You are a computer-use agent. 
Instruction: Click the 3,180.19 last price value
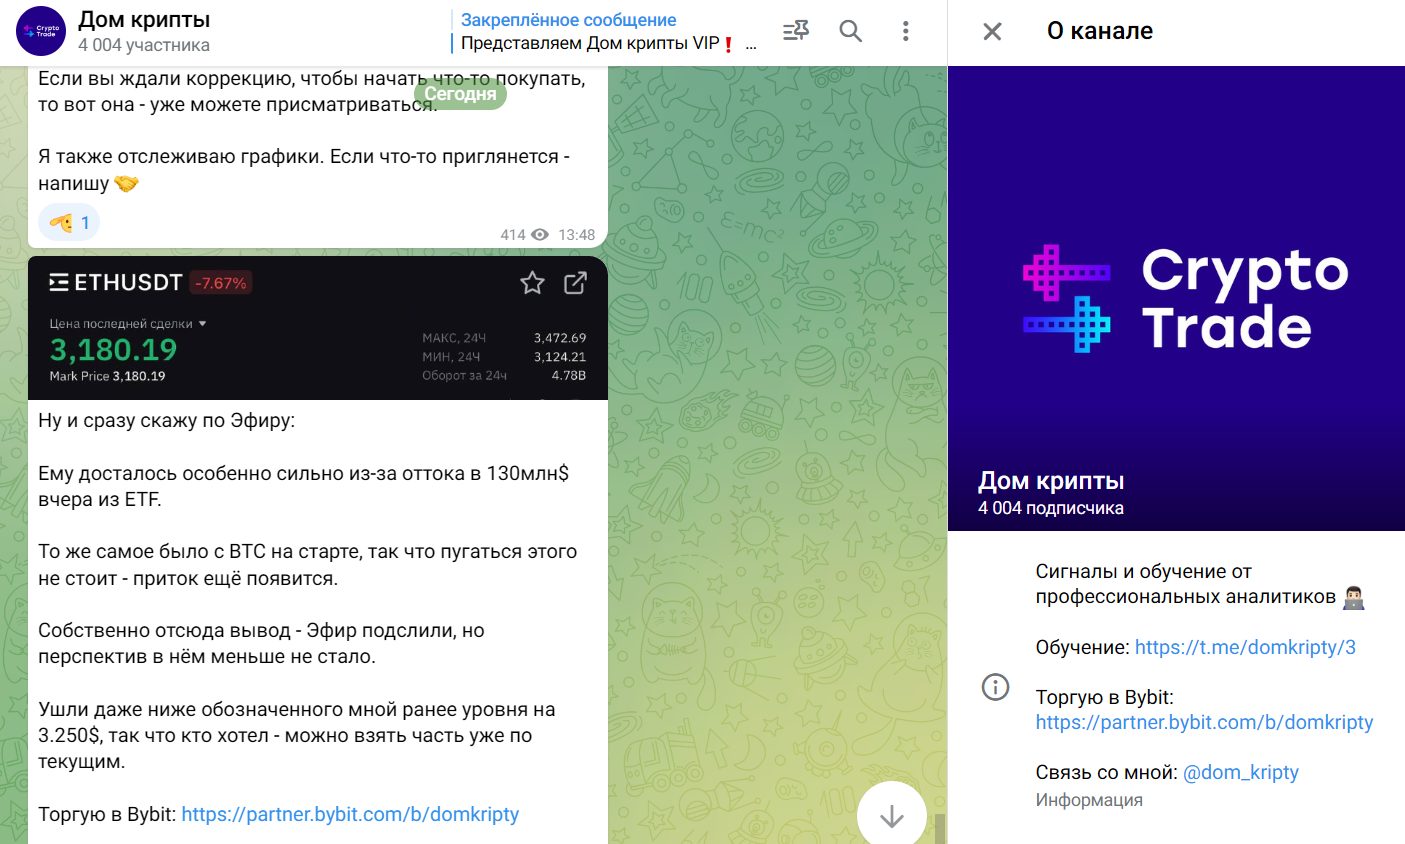[x=113, y=350]
